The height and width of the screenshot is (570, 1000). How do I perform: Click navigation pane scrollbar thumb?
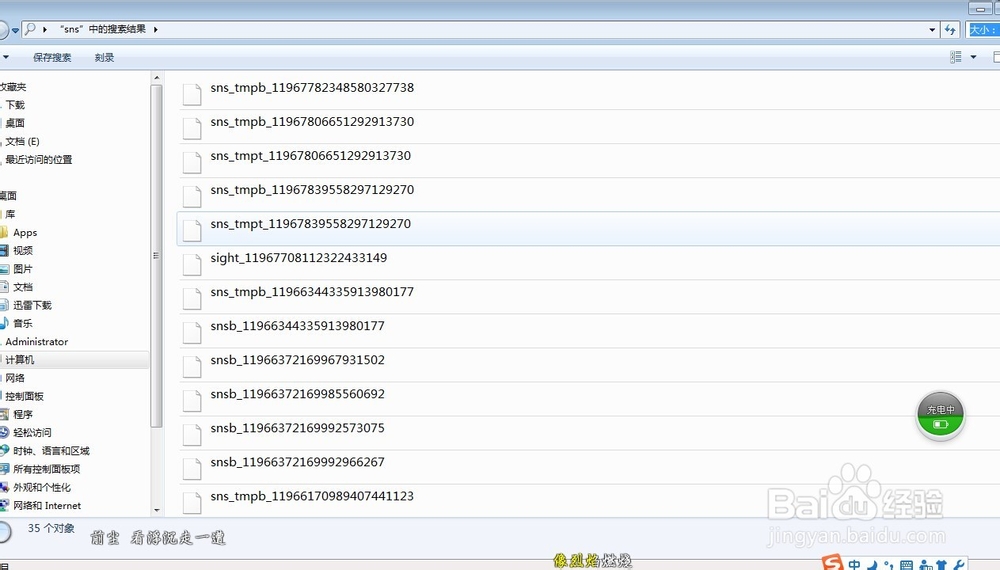coord(156,256)
